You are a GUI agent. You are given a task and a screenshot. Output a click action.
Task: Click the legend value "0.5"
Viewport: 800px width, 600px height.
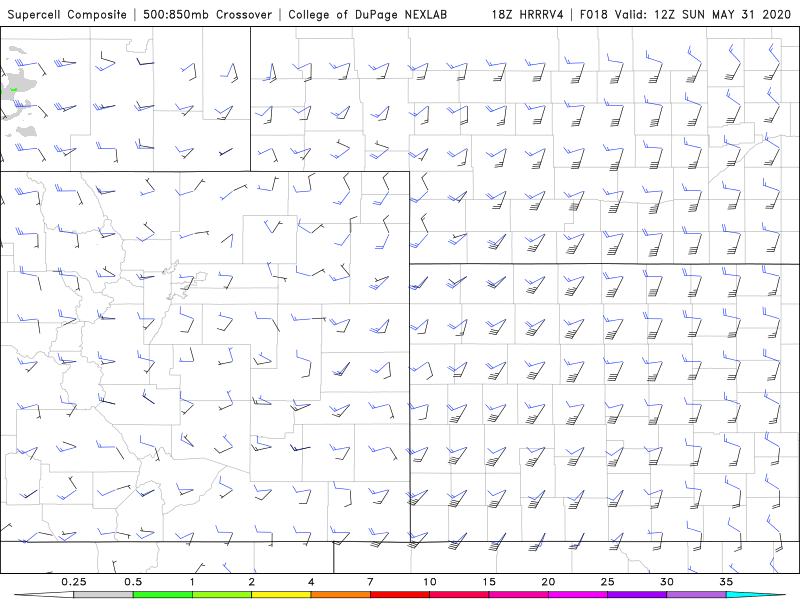click(133, 582)
